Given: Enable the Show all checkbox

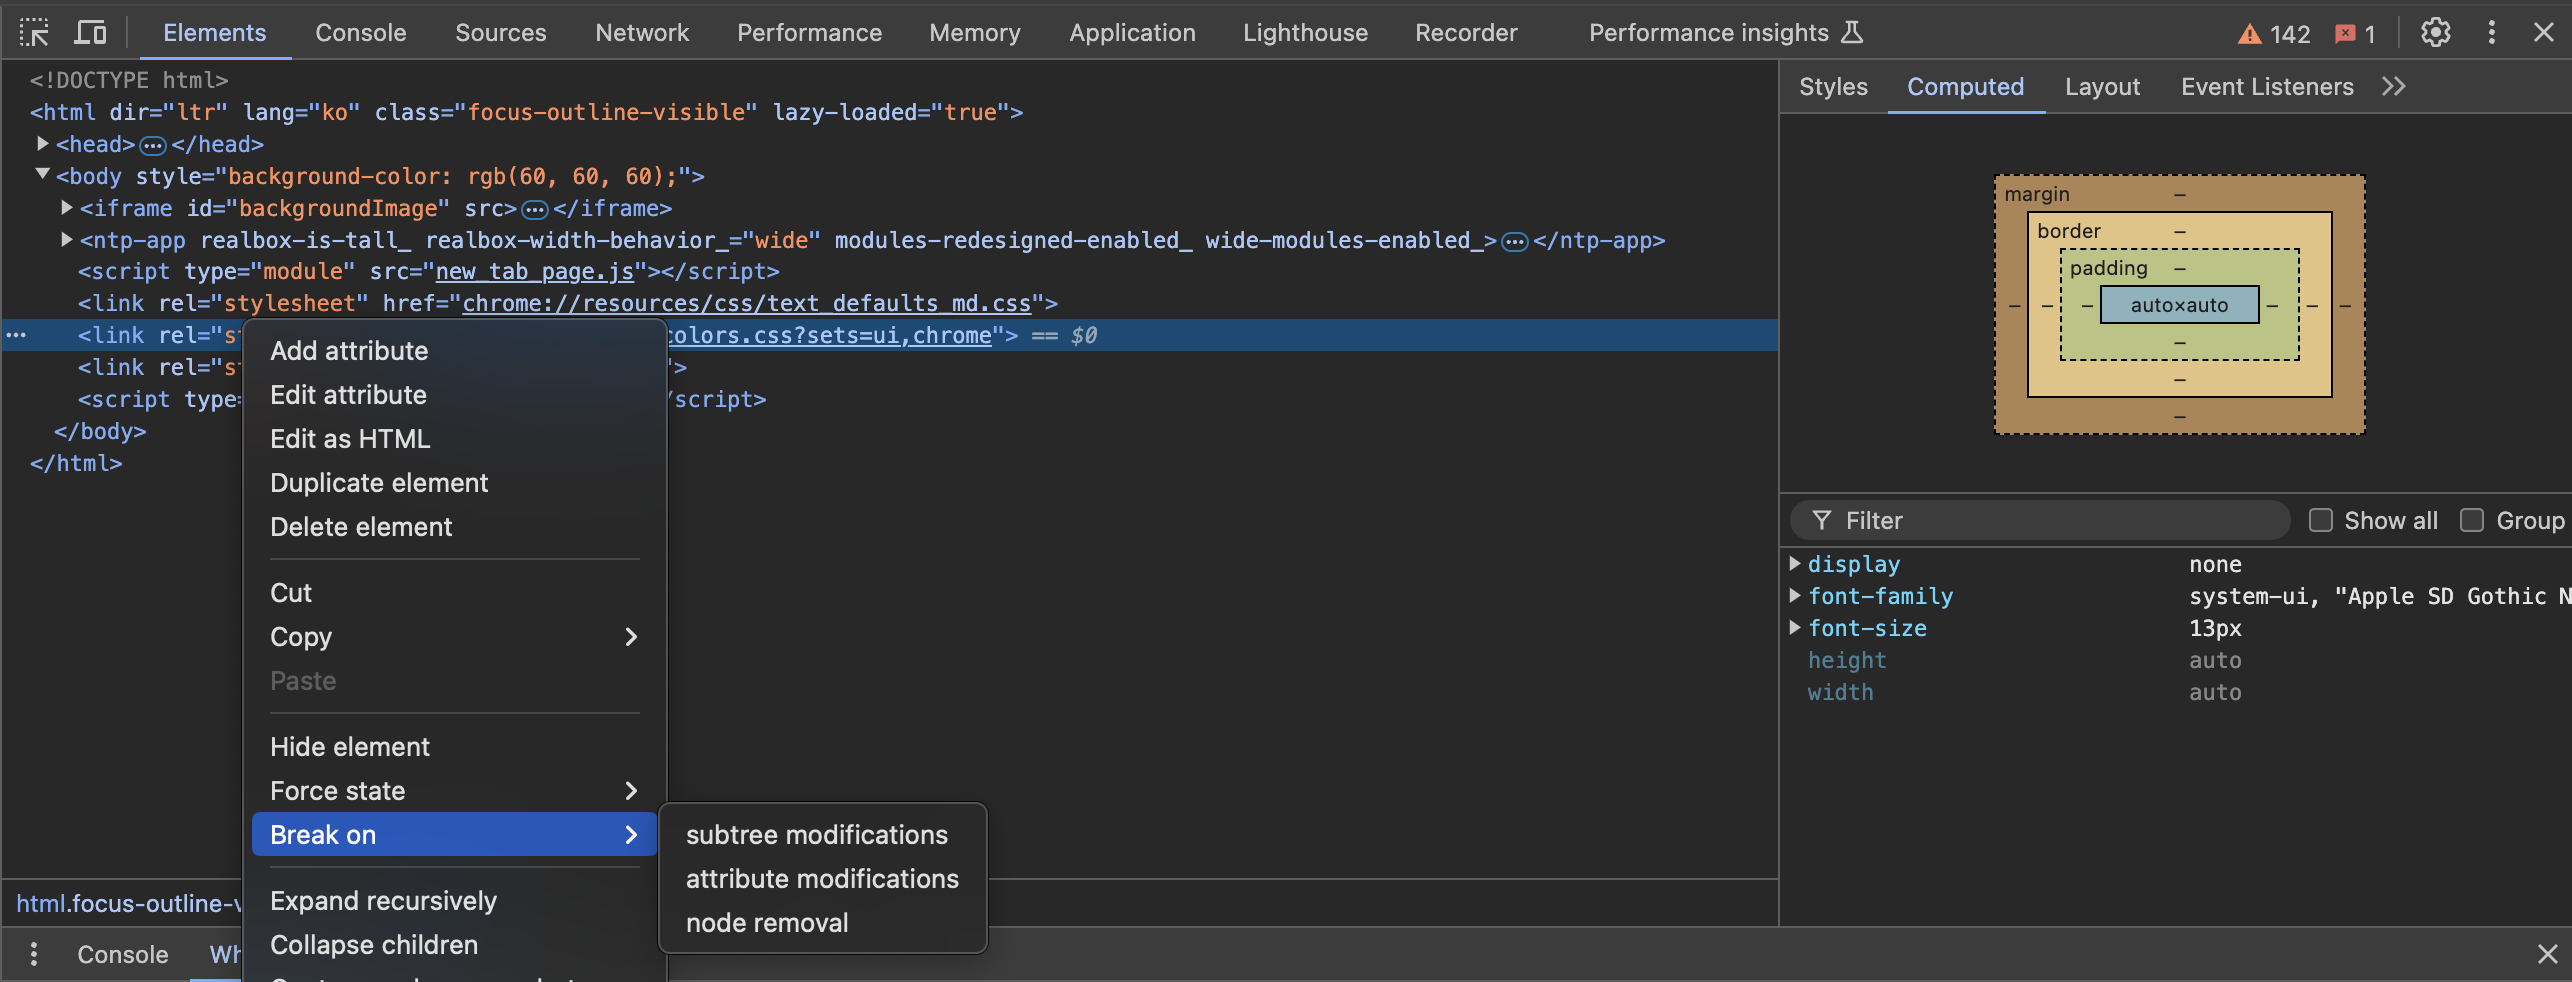Looking at the screenshot, I should coord(2320,520).
